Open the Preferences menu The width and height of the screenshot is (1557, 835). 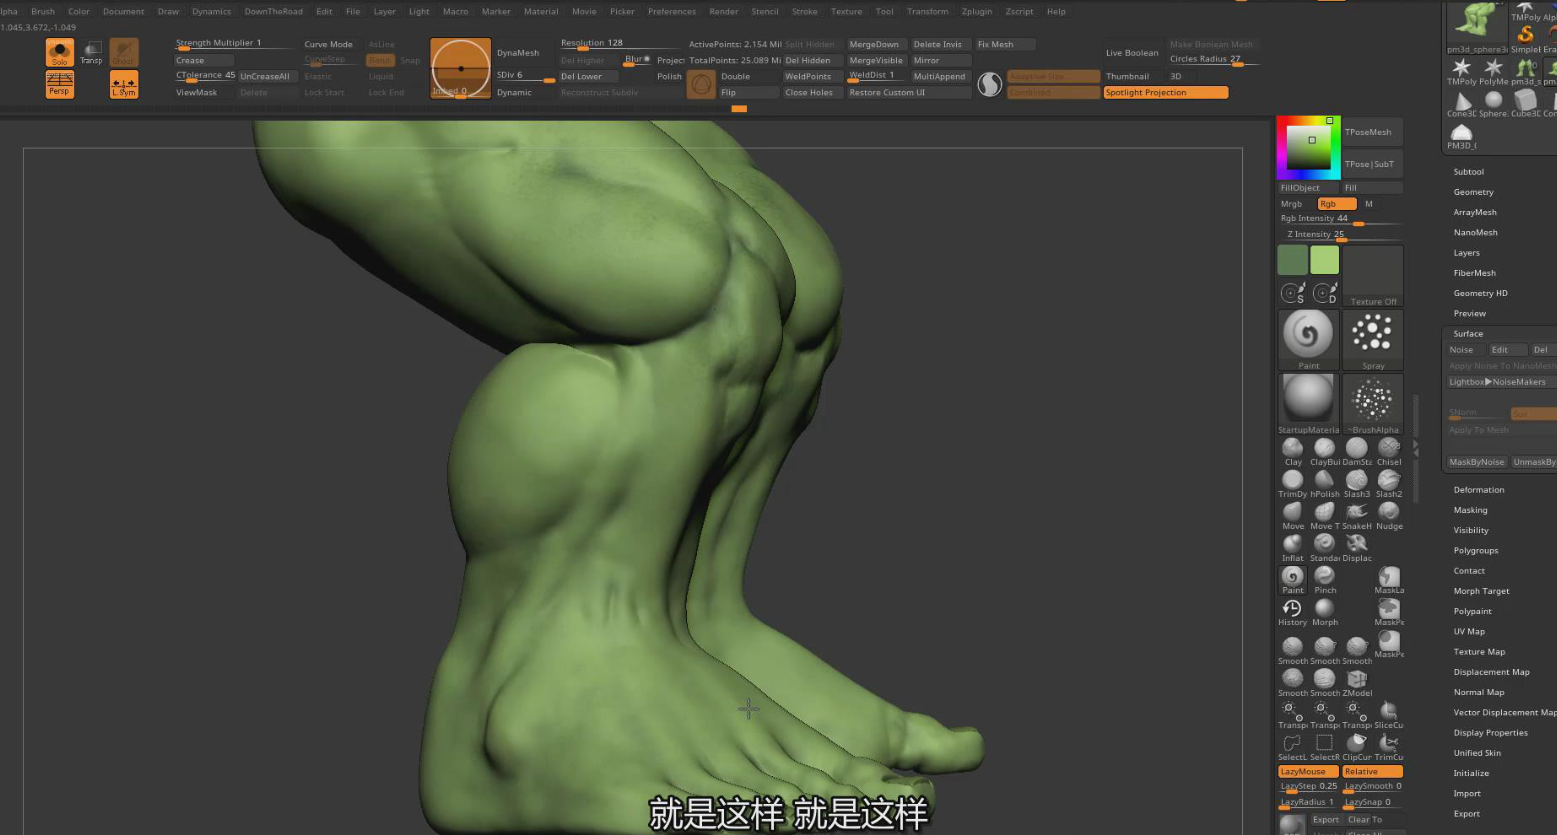point(672,12)
